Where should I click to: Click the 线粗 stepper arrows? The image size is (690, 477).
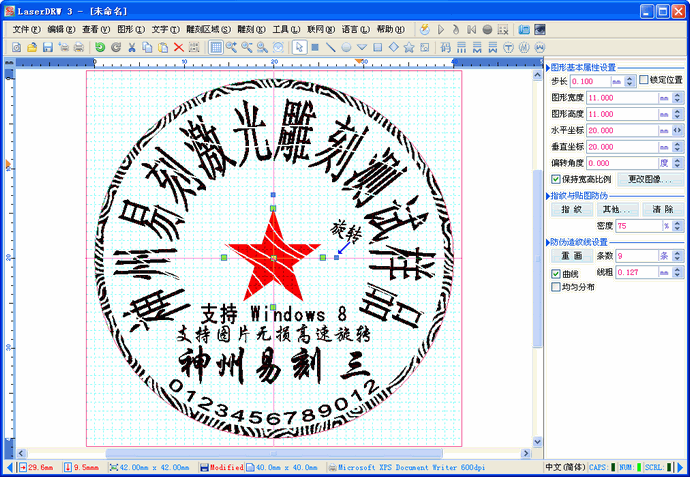click(x=678, y=272)
